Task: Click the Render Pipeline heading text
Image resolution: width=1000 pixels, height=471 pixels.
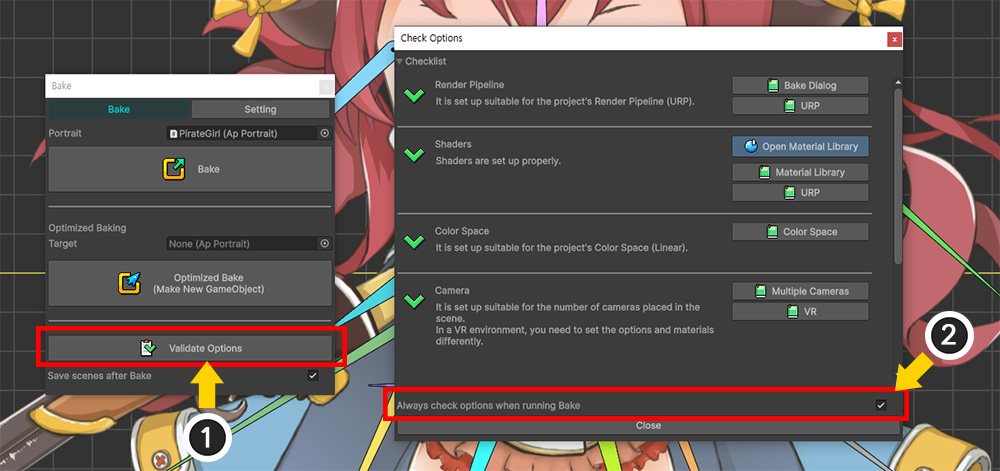Action: tap(469, 85)
